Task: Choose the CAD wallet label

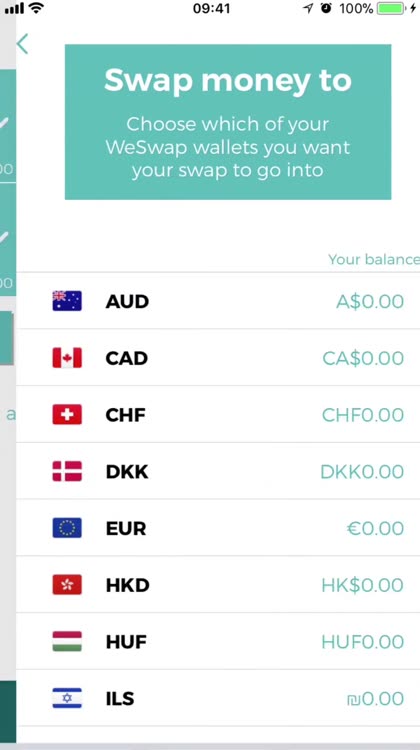Action: pos(127,358)
